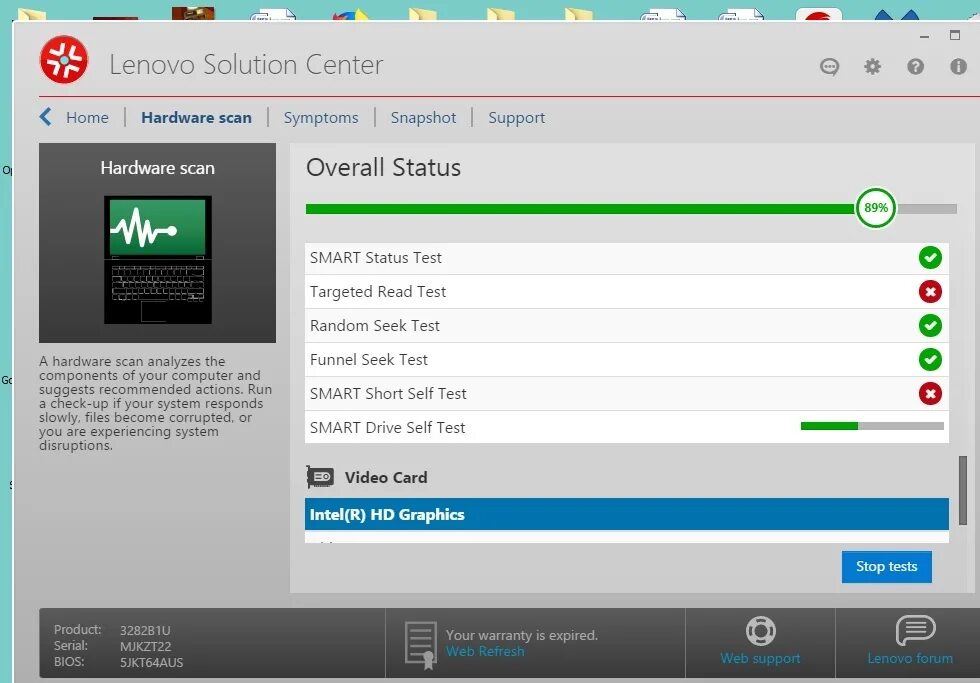Viewport: 980px width, 683px height.
Task: Click the SMART Status Test passed checkmark
Action: pyautogui.click(x=930, y=257)
